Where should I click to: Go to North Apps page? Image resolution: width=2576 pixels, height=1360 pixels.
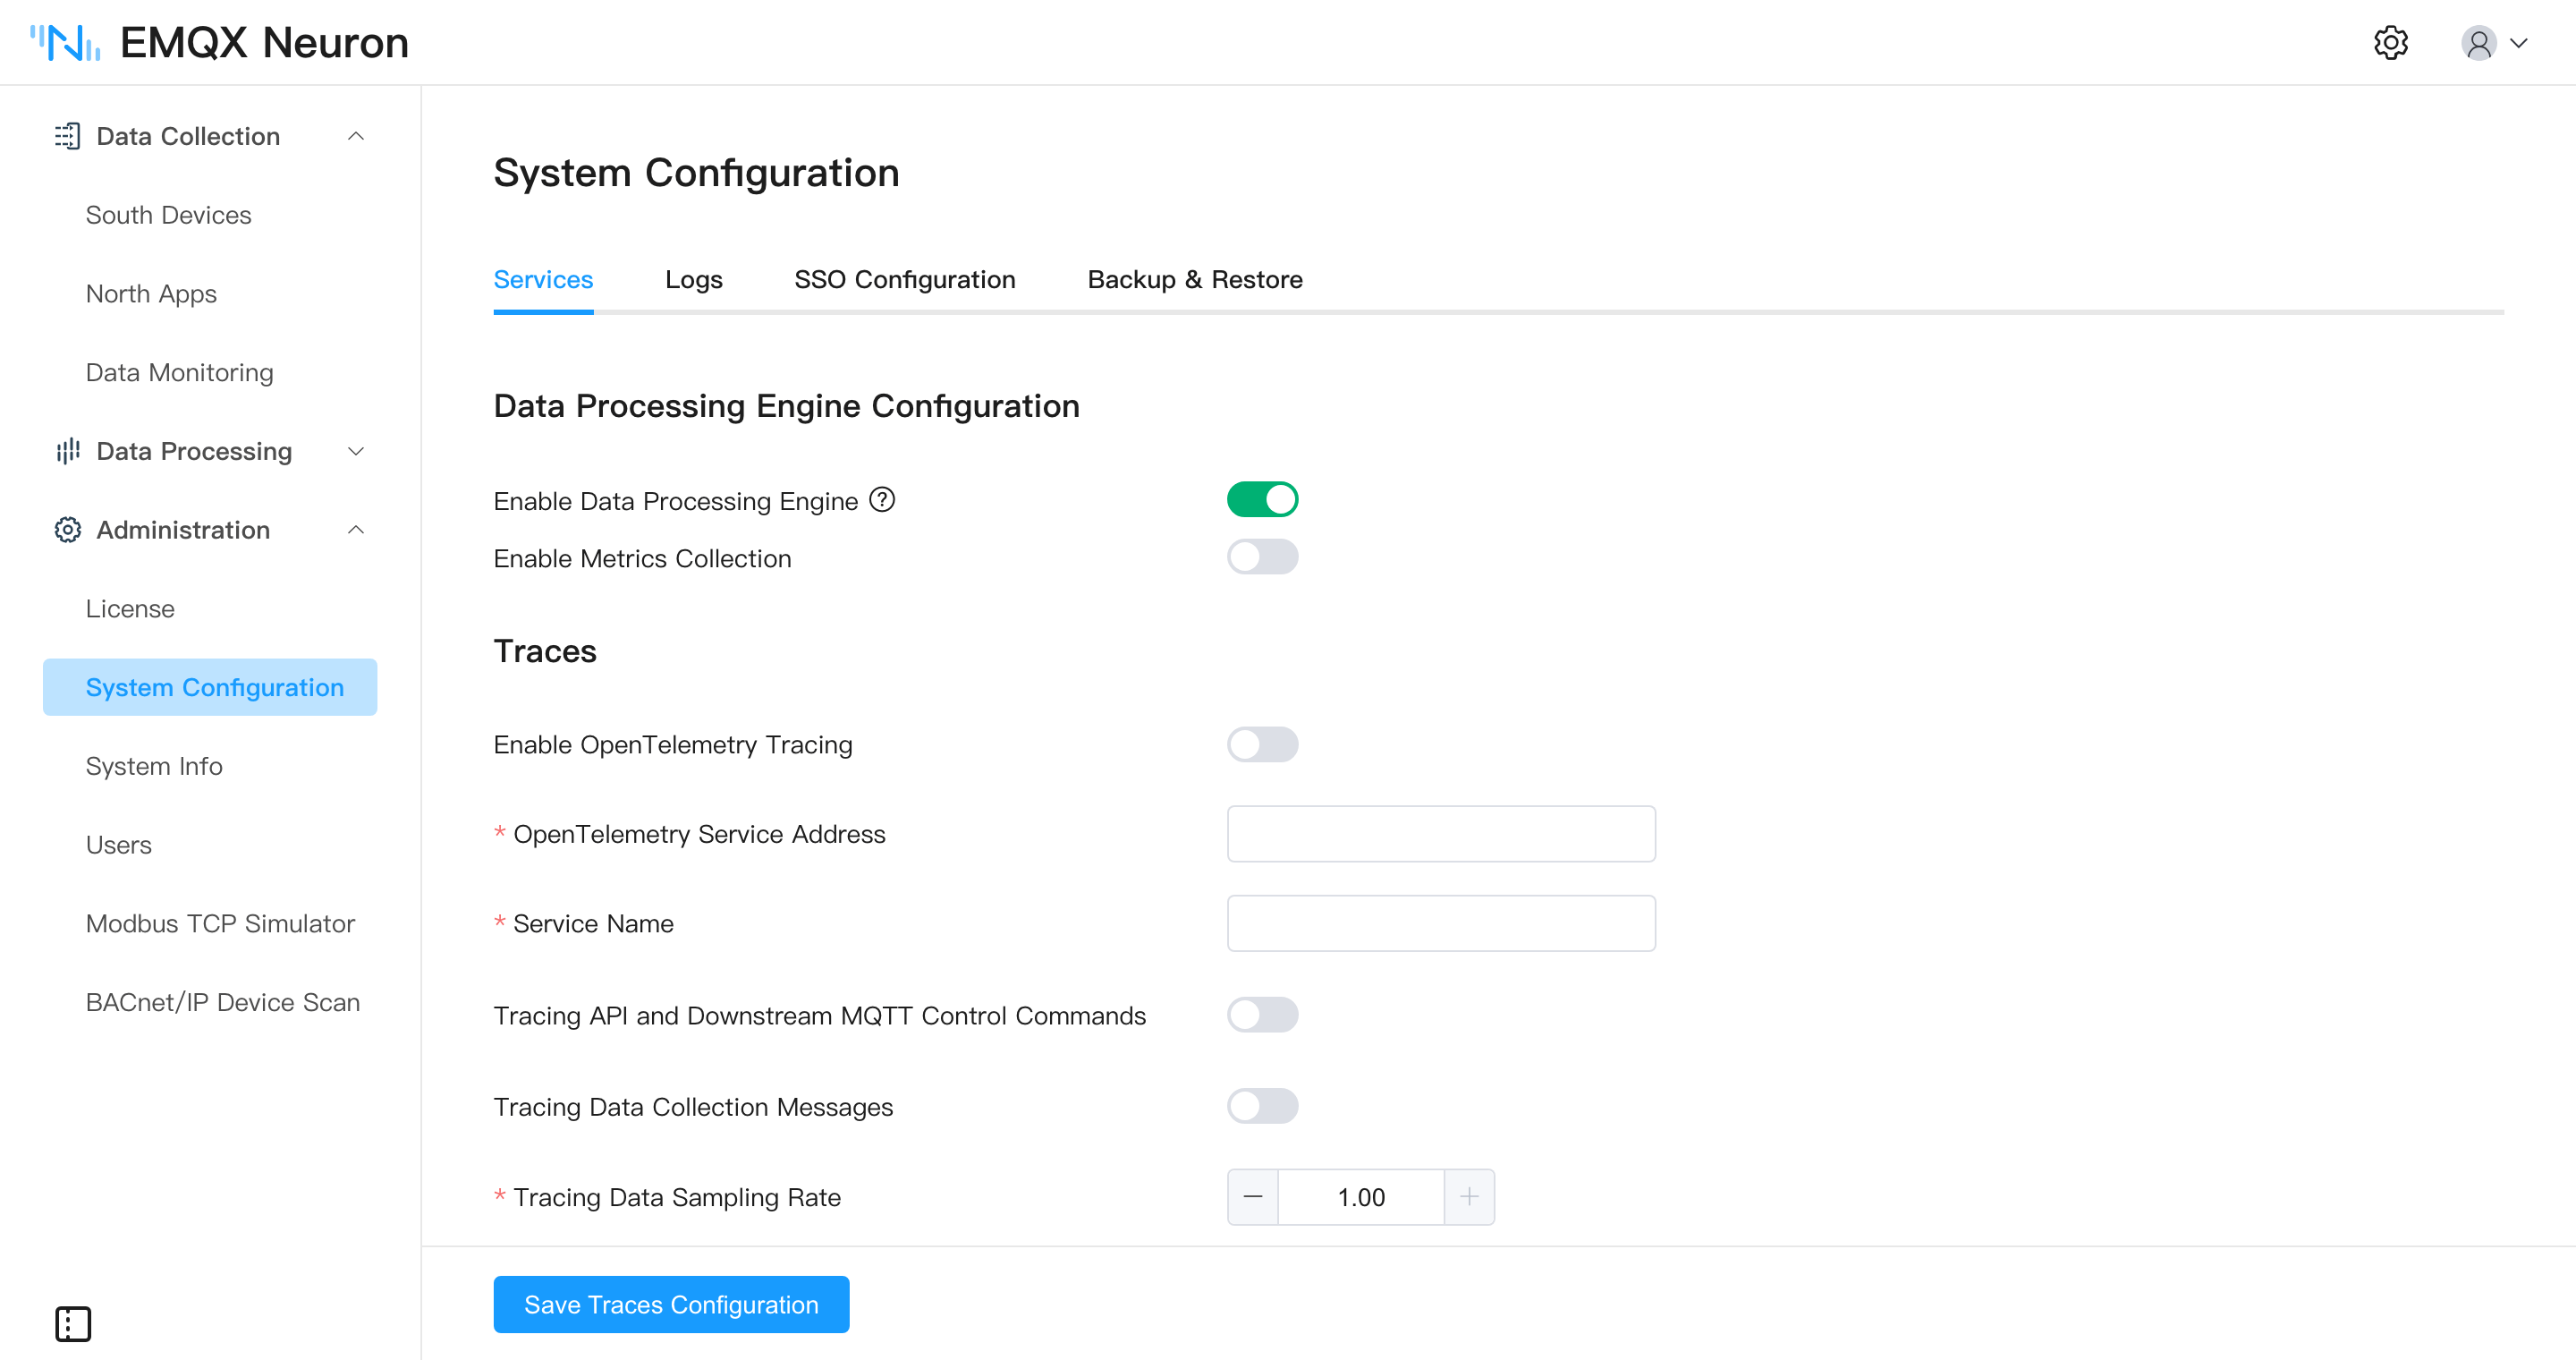click(x=151, y=294)
